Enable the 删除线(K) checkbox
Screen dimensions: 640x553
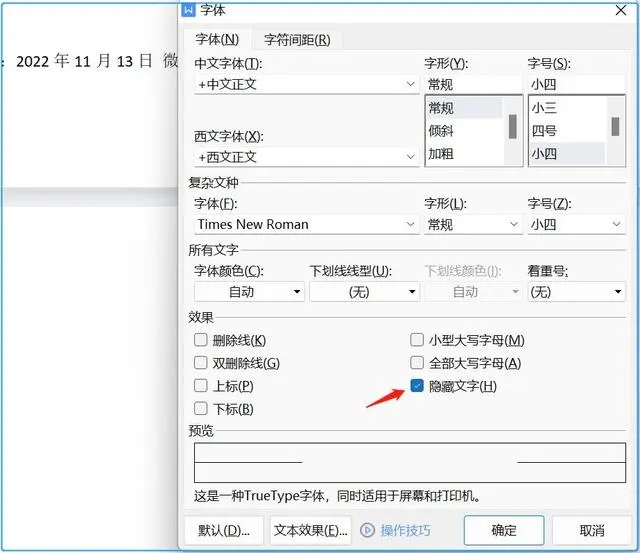(200, 340)
